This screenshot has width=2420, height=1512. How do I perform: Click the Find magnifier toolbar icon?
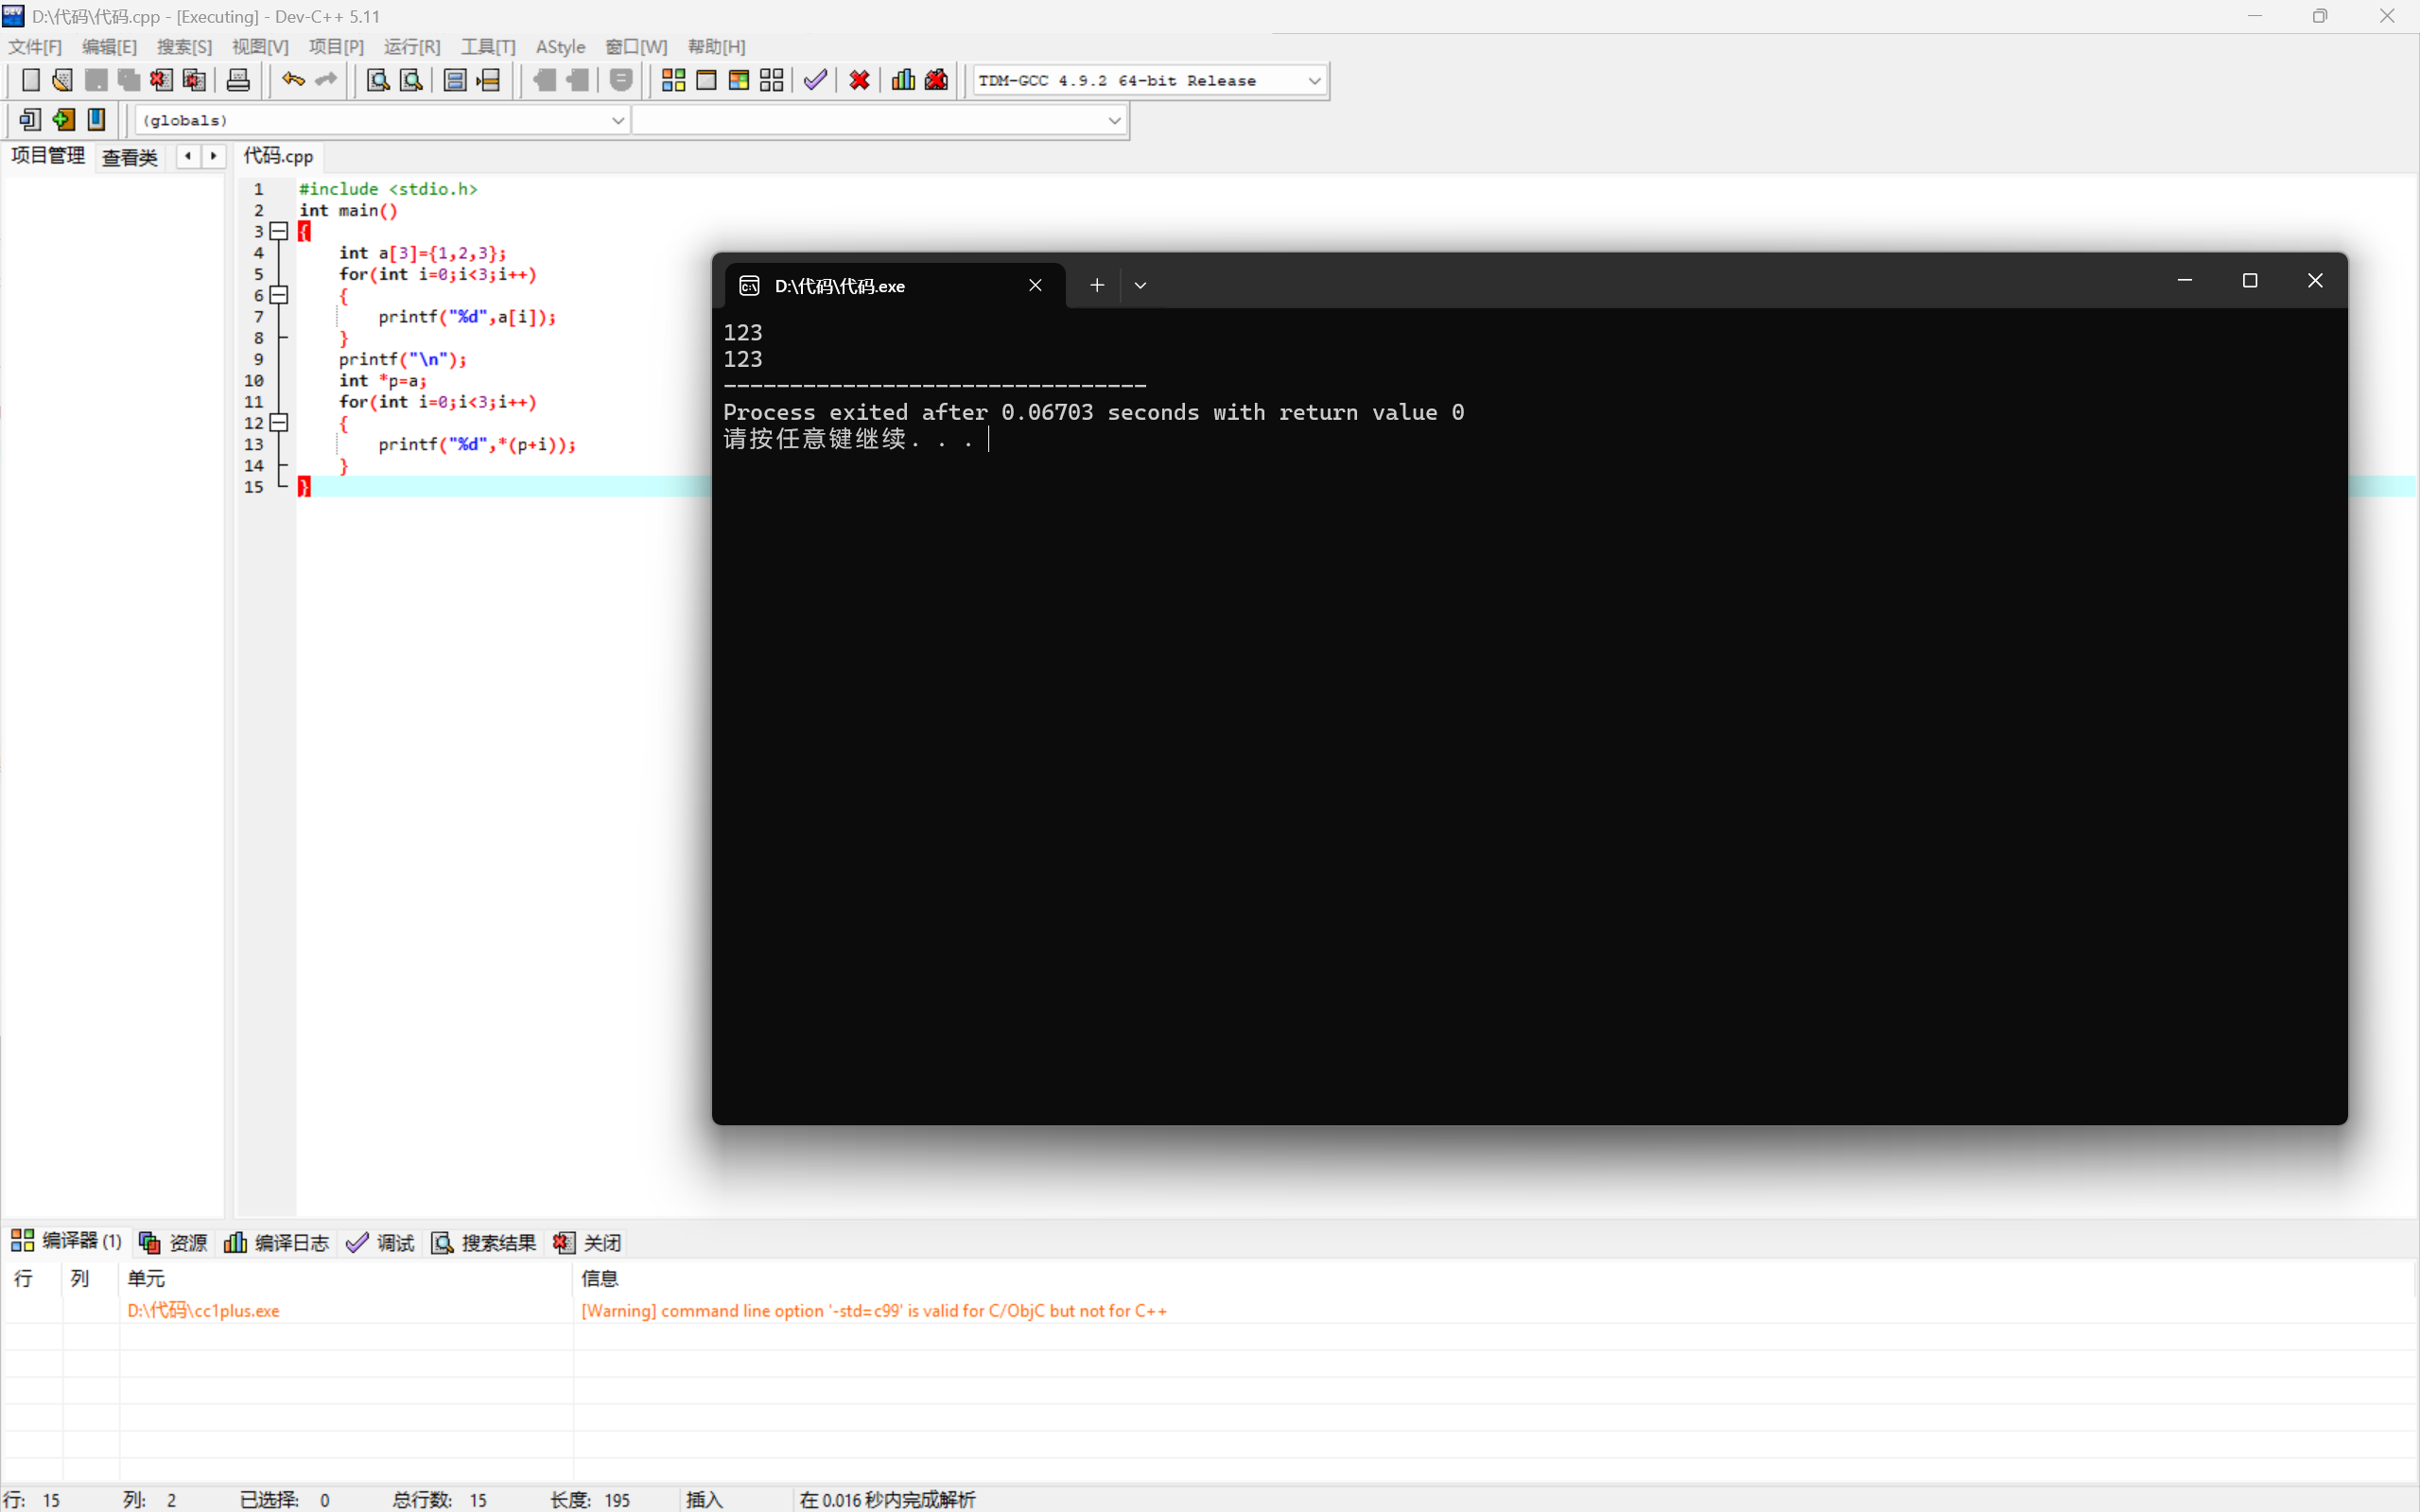tap(378, 80)
